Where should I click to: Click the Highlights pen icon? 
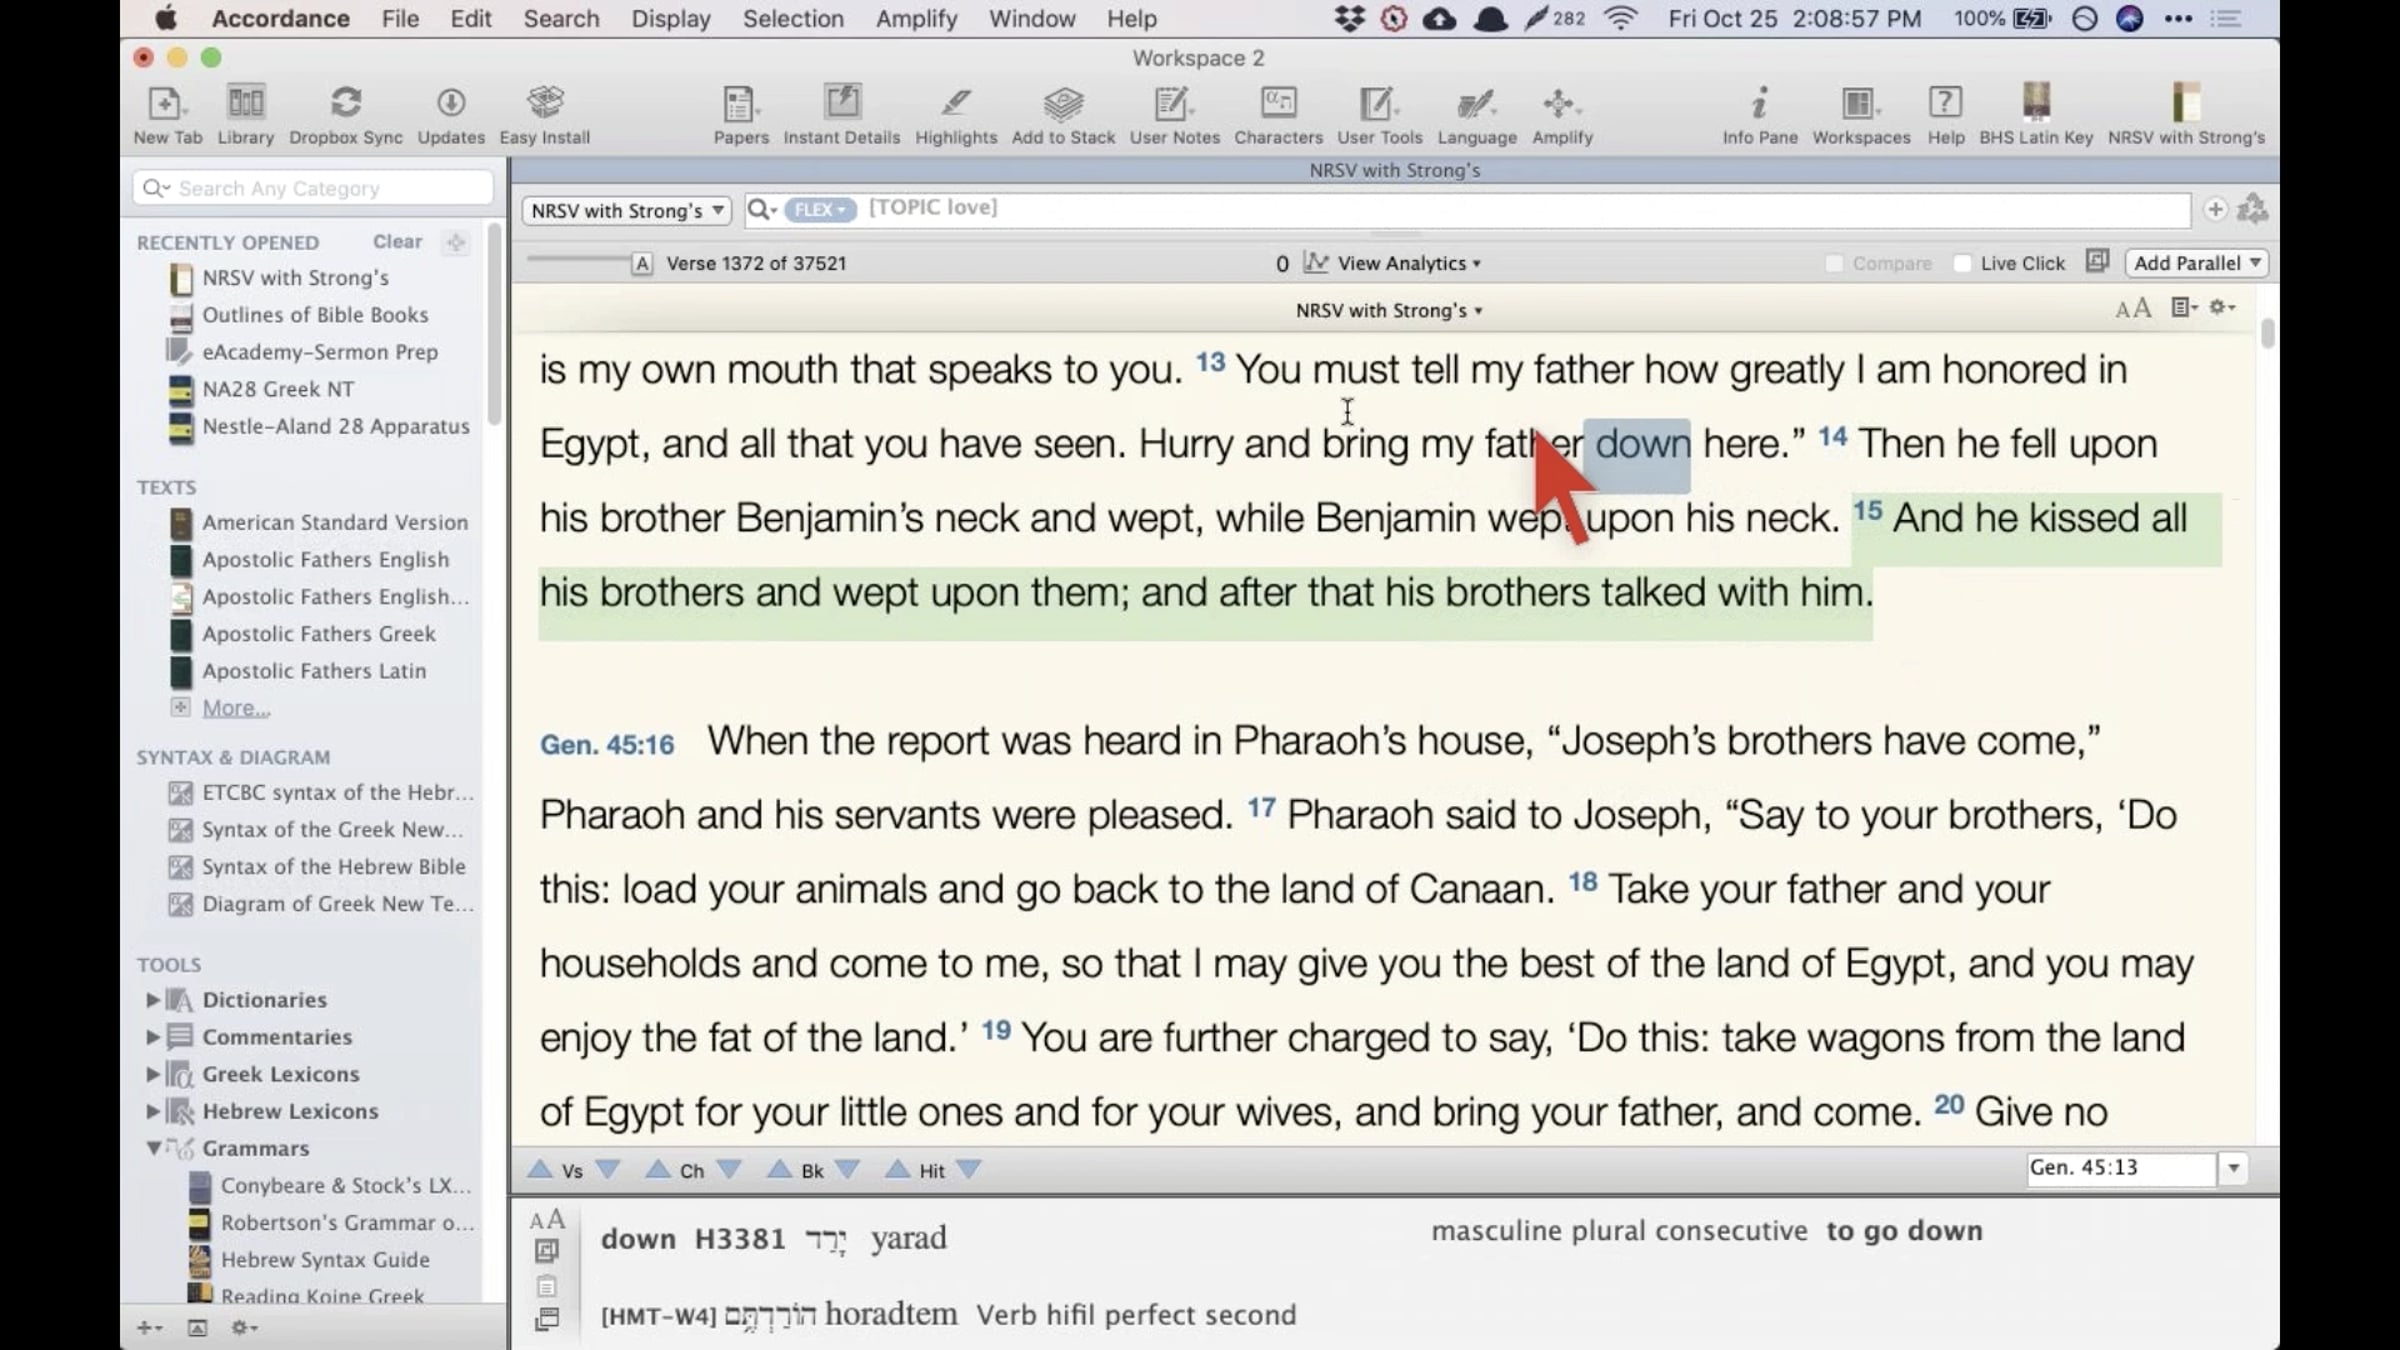coord(955,104)
